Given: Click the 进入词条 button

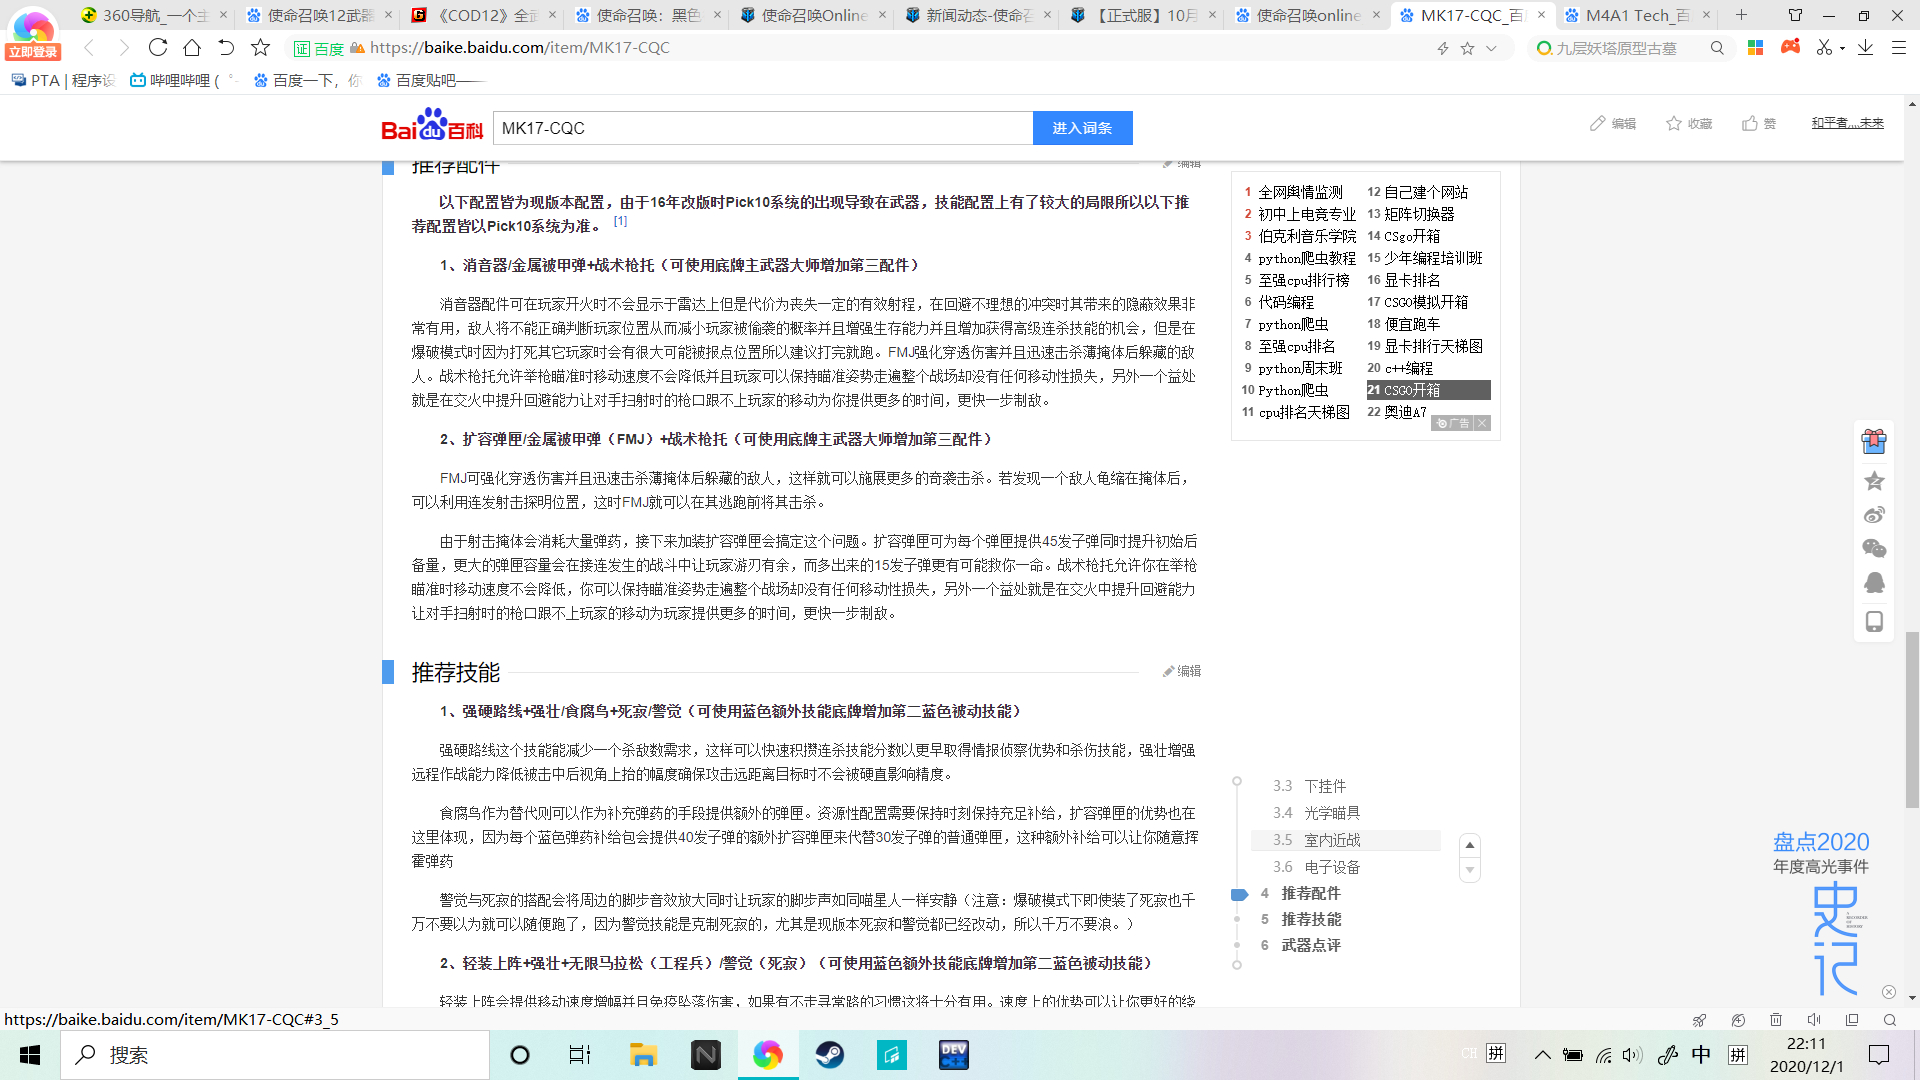Looking at the screenshot, I should pyautogui.click(x=1082, y=128).
